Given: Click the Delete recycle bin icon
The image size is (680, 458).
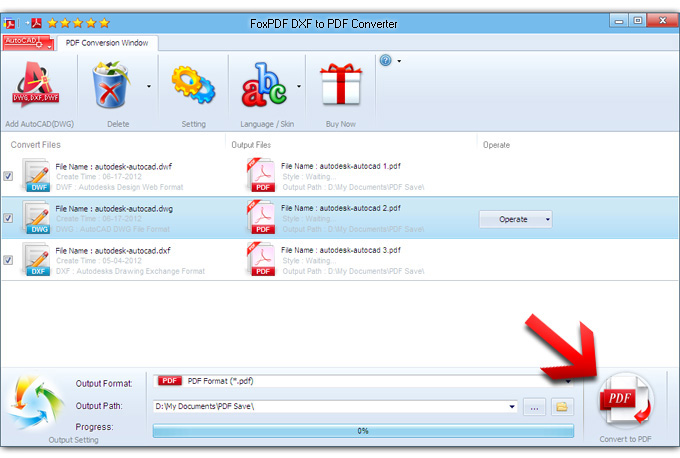Looking at the screenshot, I should tap(111, 84).
